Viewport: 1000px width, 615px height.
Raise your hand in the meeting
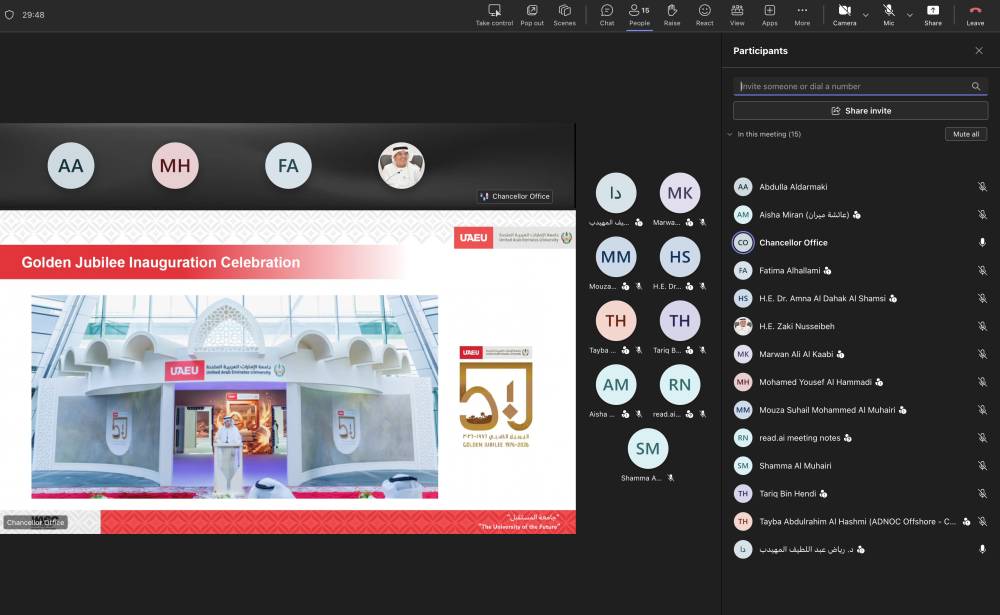pos(672,14)
